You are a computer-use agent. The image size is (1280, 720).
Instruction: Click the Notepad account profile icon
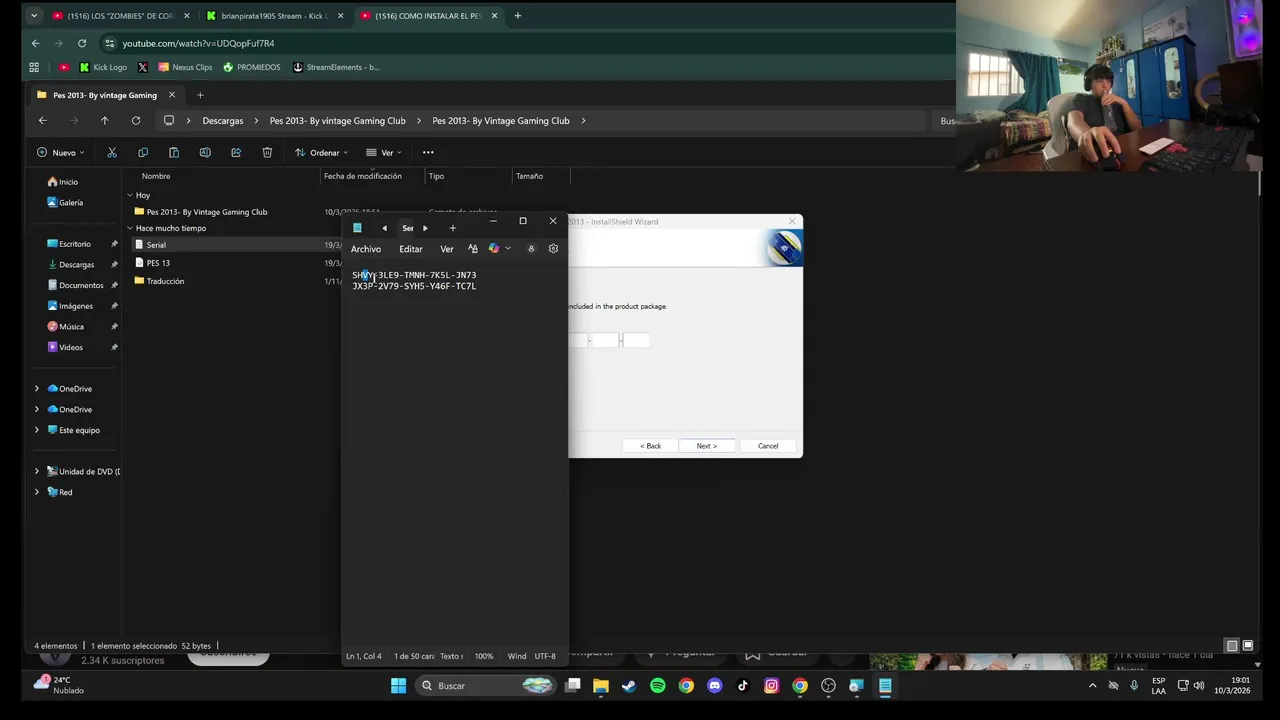pos(531,248)
